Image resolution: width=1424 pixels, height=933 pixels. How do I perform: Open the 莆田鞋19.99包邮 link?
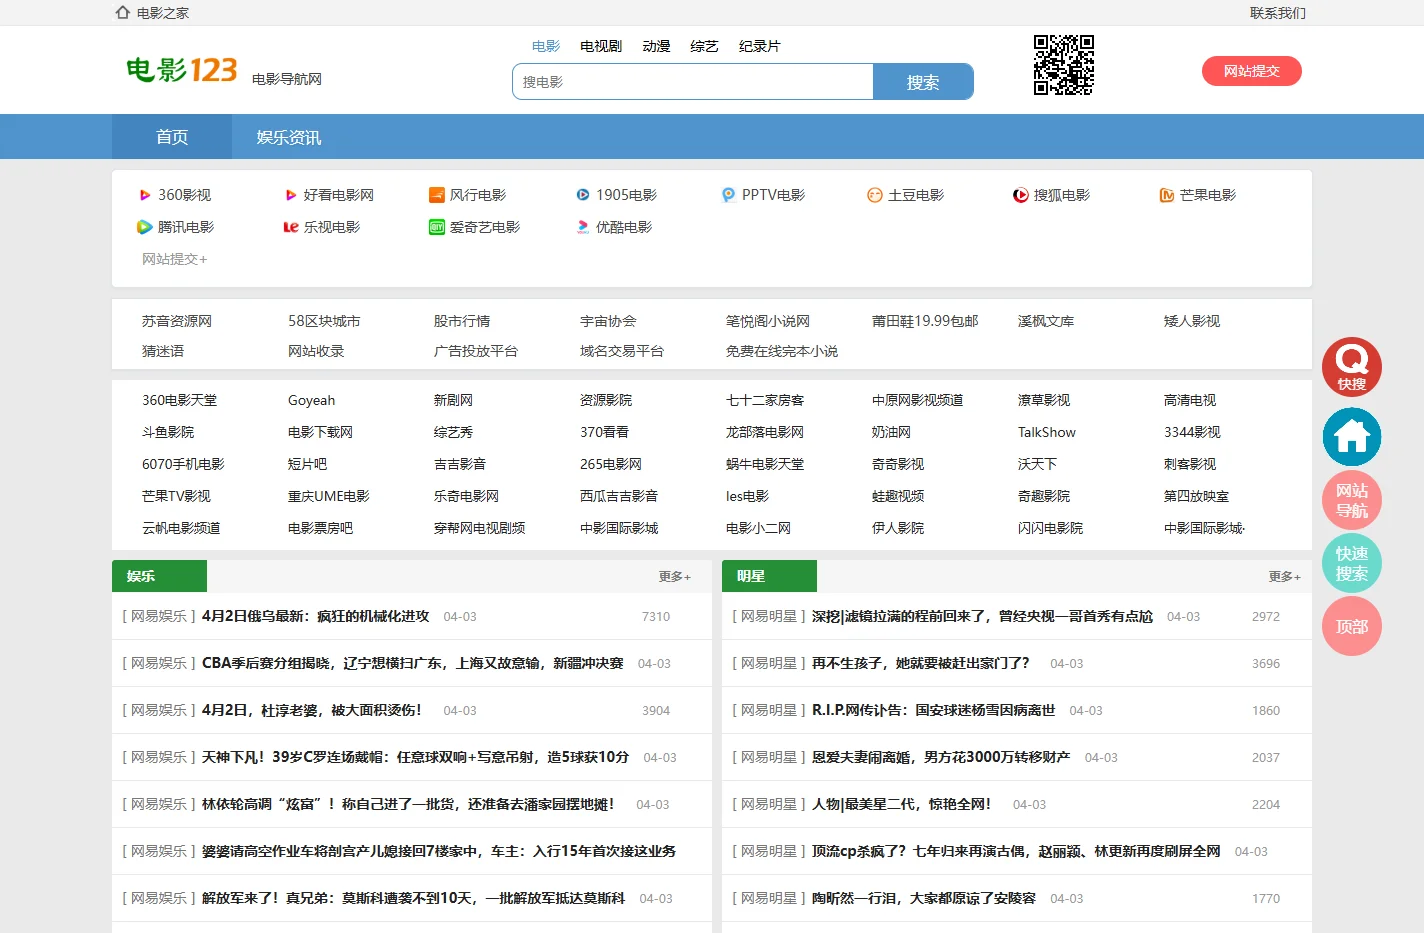coord(925,321)
